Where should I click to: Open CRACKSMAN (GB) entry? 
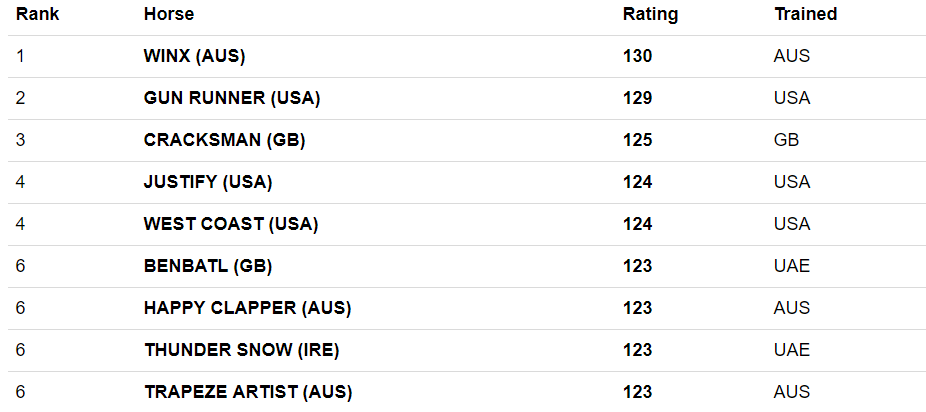tap(224, 140)
